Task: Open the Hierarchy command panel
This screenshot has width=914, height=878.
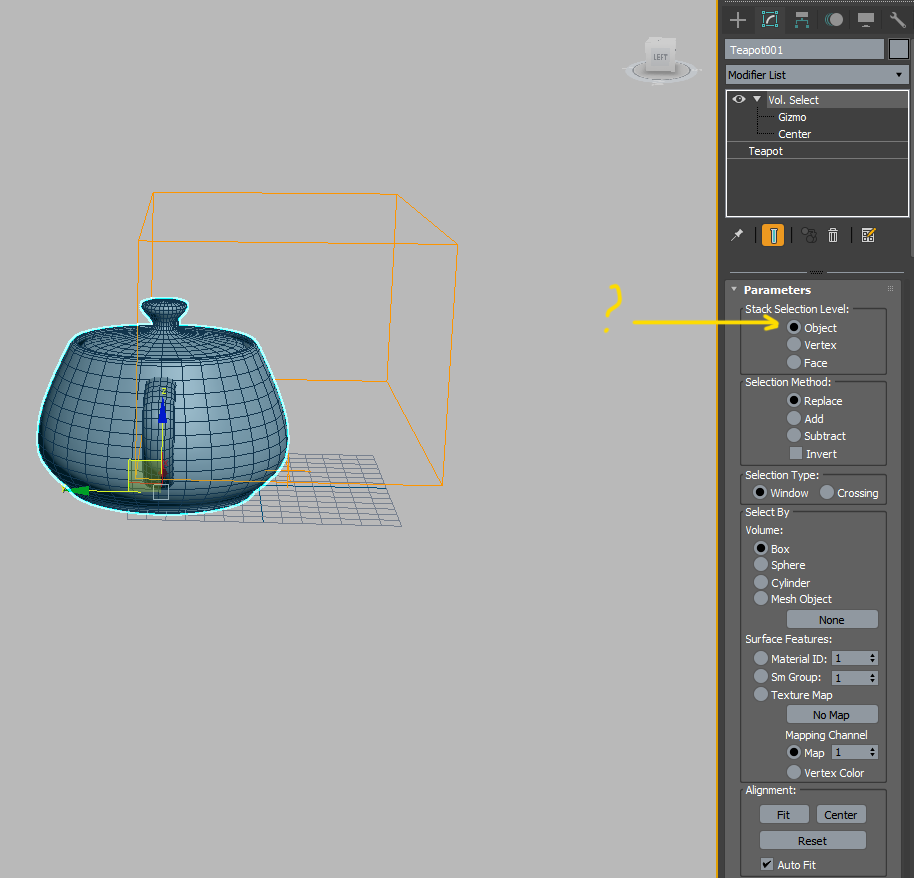Action: [801, 19]
